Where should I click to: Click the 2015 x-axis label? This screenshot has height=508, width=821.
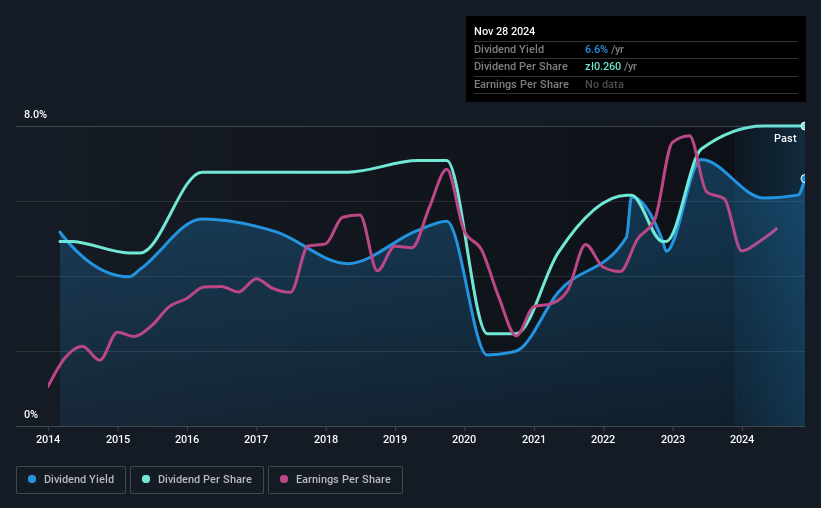click(x=118, y=439)
